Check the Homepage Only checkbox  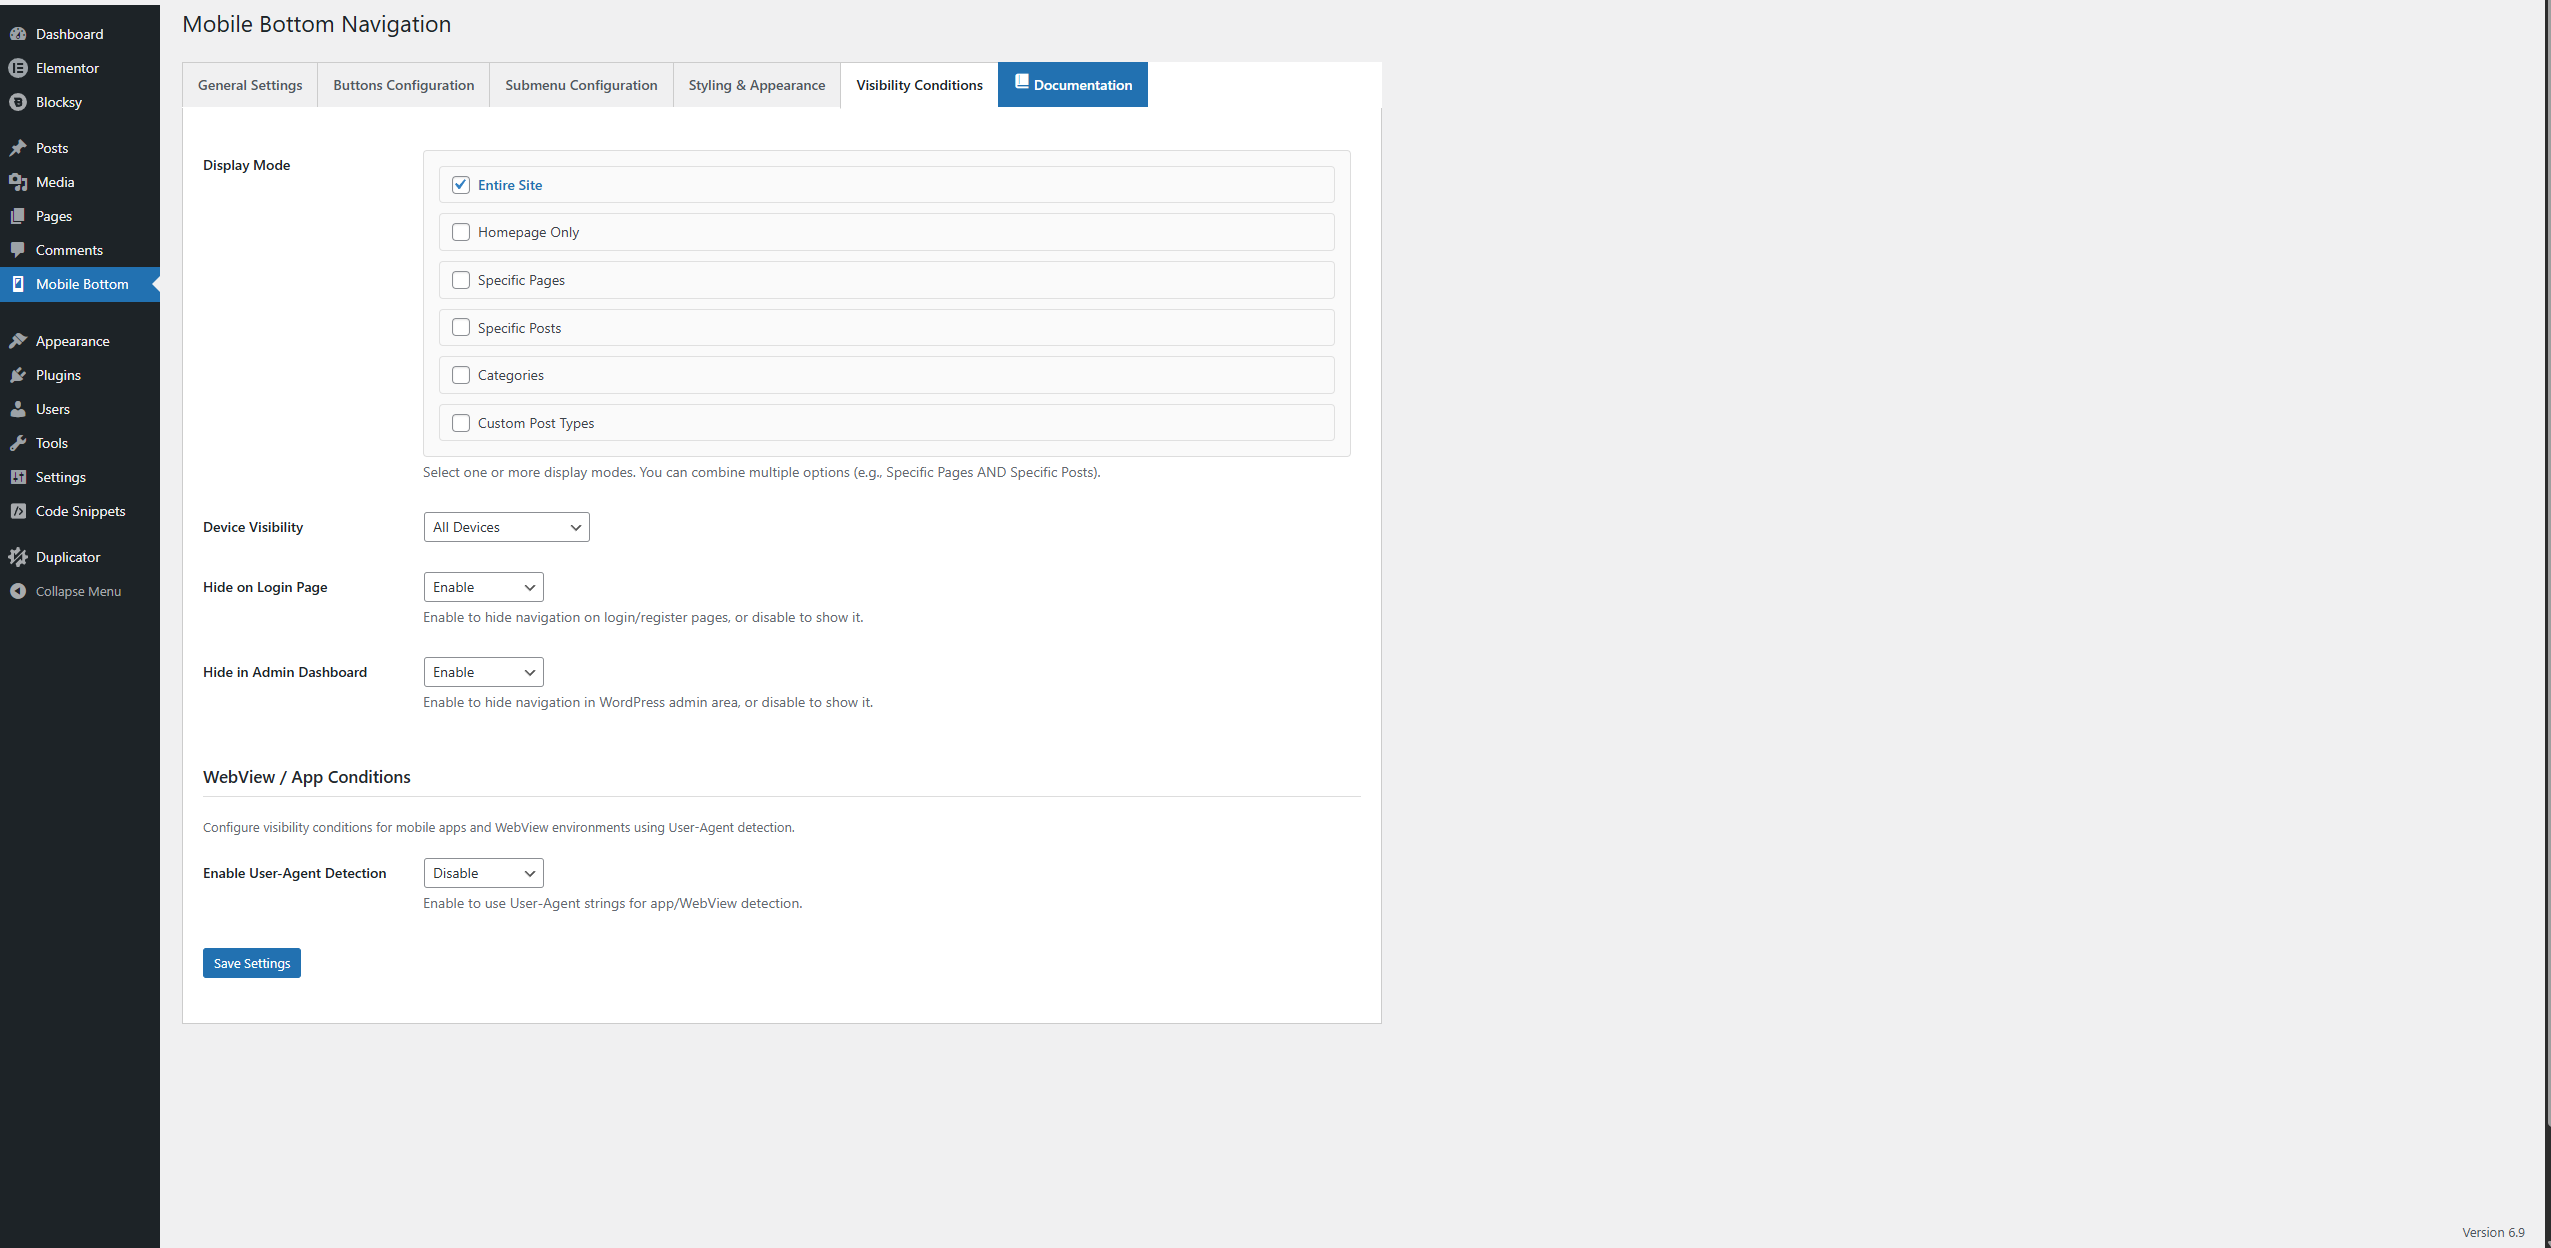click(461, 232)
